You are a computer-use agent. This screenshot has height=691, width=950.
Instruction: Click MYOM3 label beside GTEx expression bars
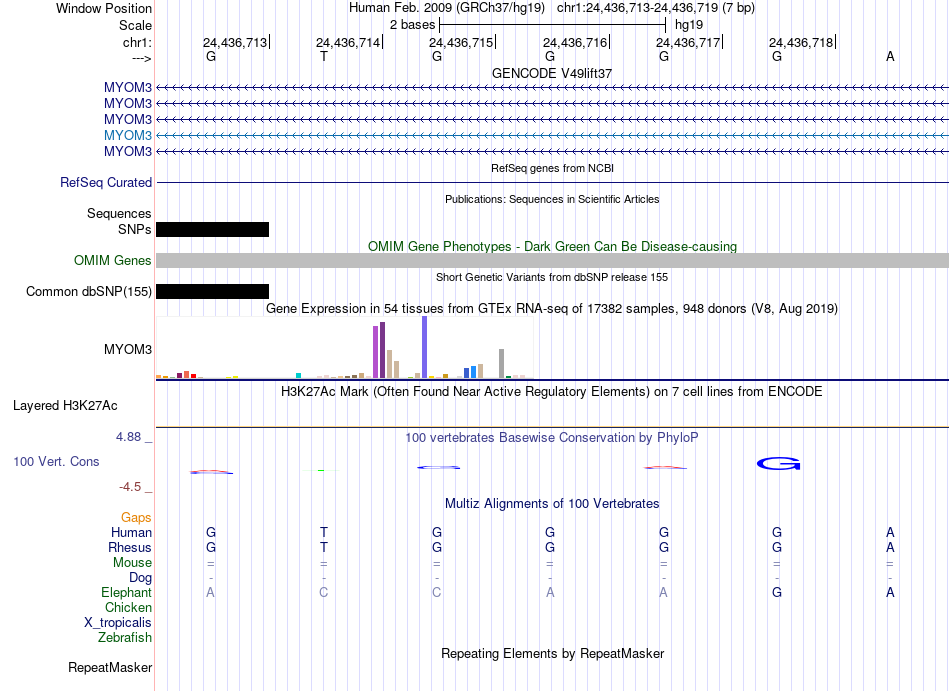pos(128,349)
